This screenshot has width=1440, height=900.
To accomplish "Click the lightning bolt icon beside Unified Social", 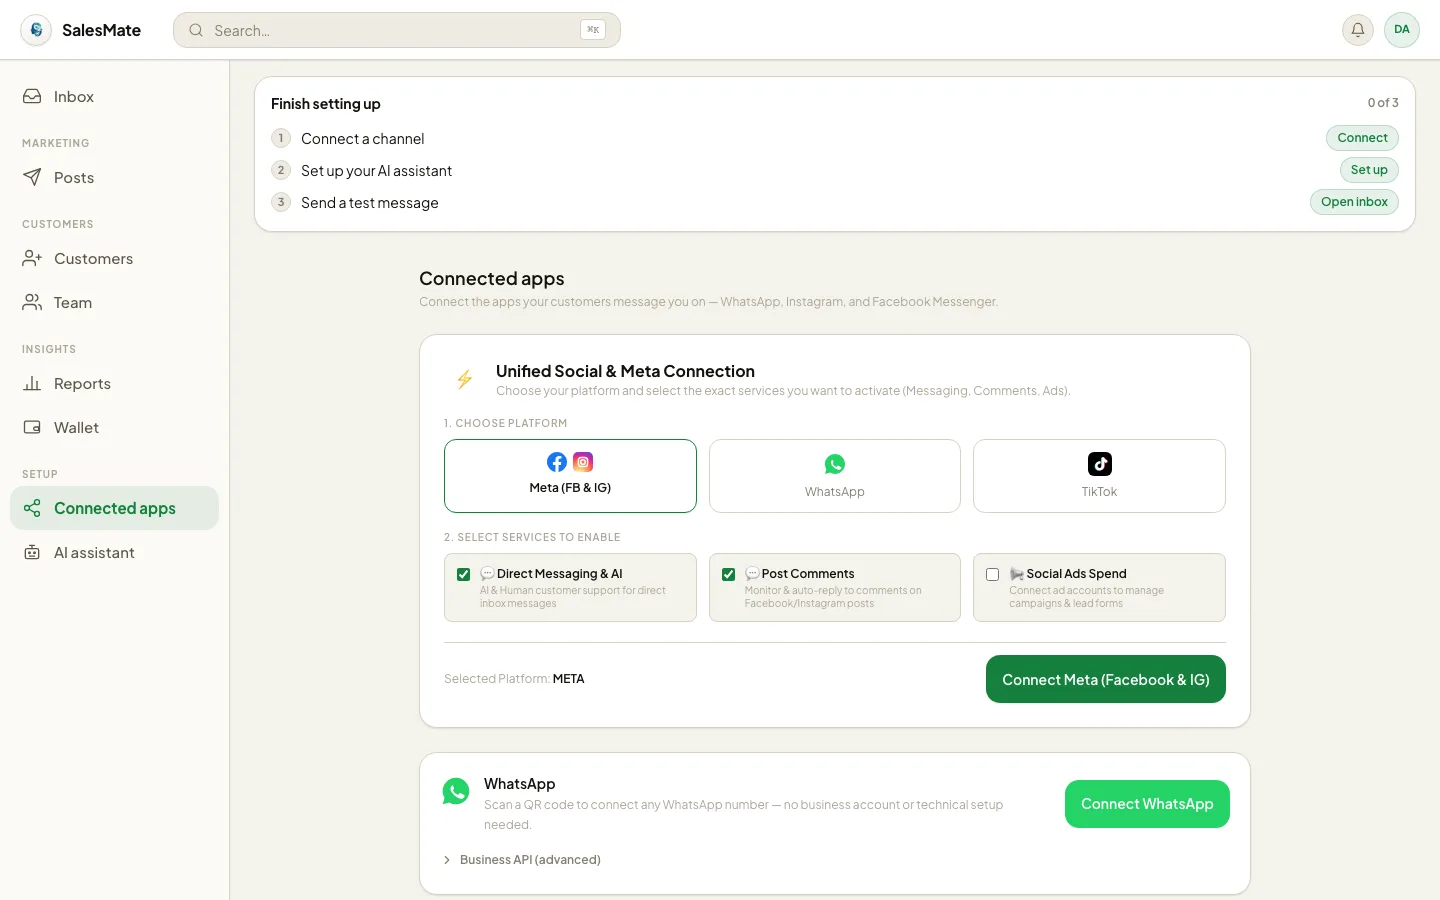I will [464, 379].
